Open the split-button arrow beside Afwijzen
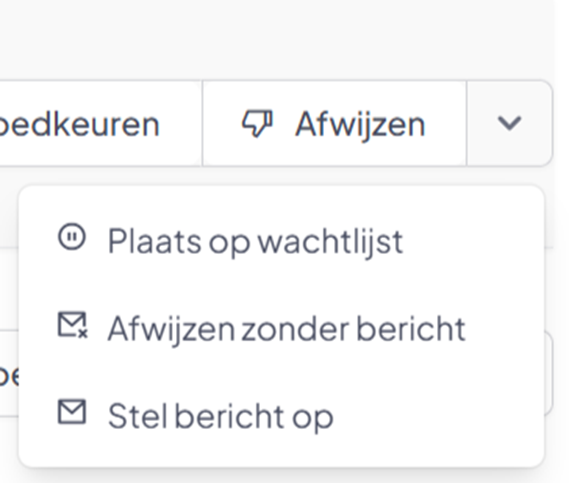 509,123
